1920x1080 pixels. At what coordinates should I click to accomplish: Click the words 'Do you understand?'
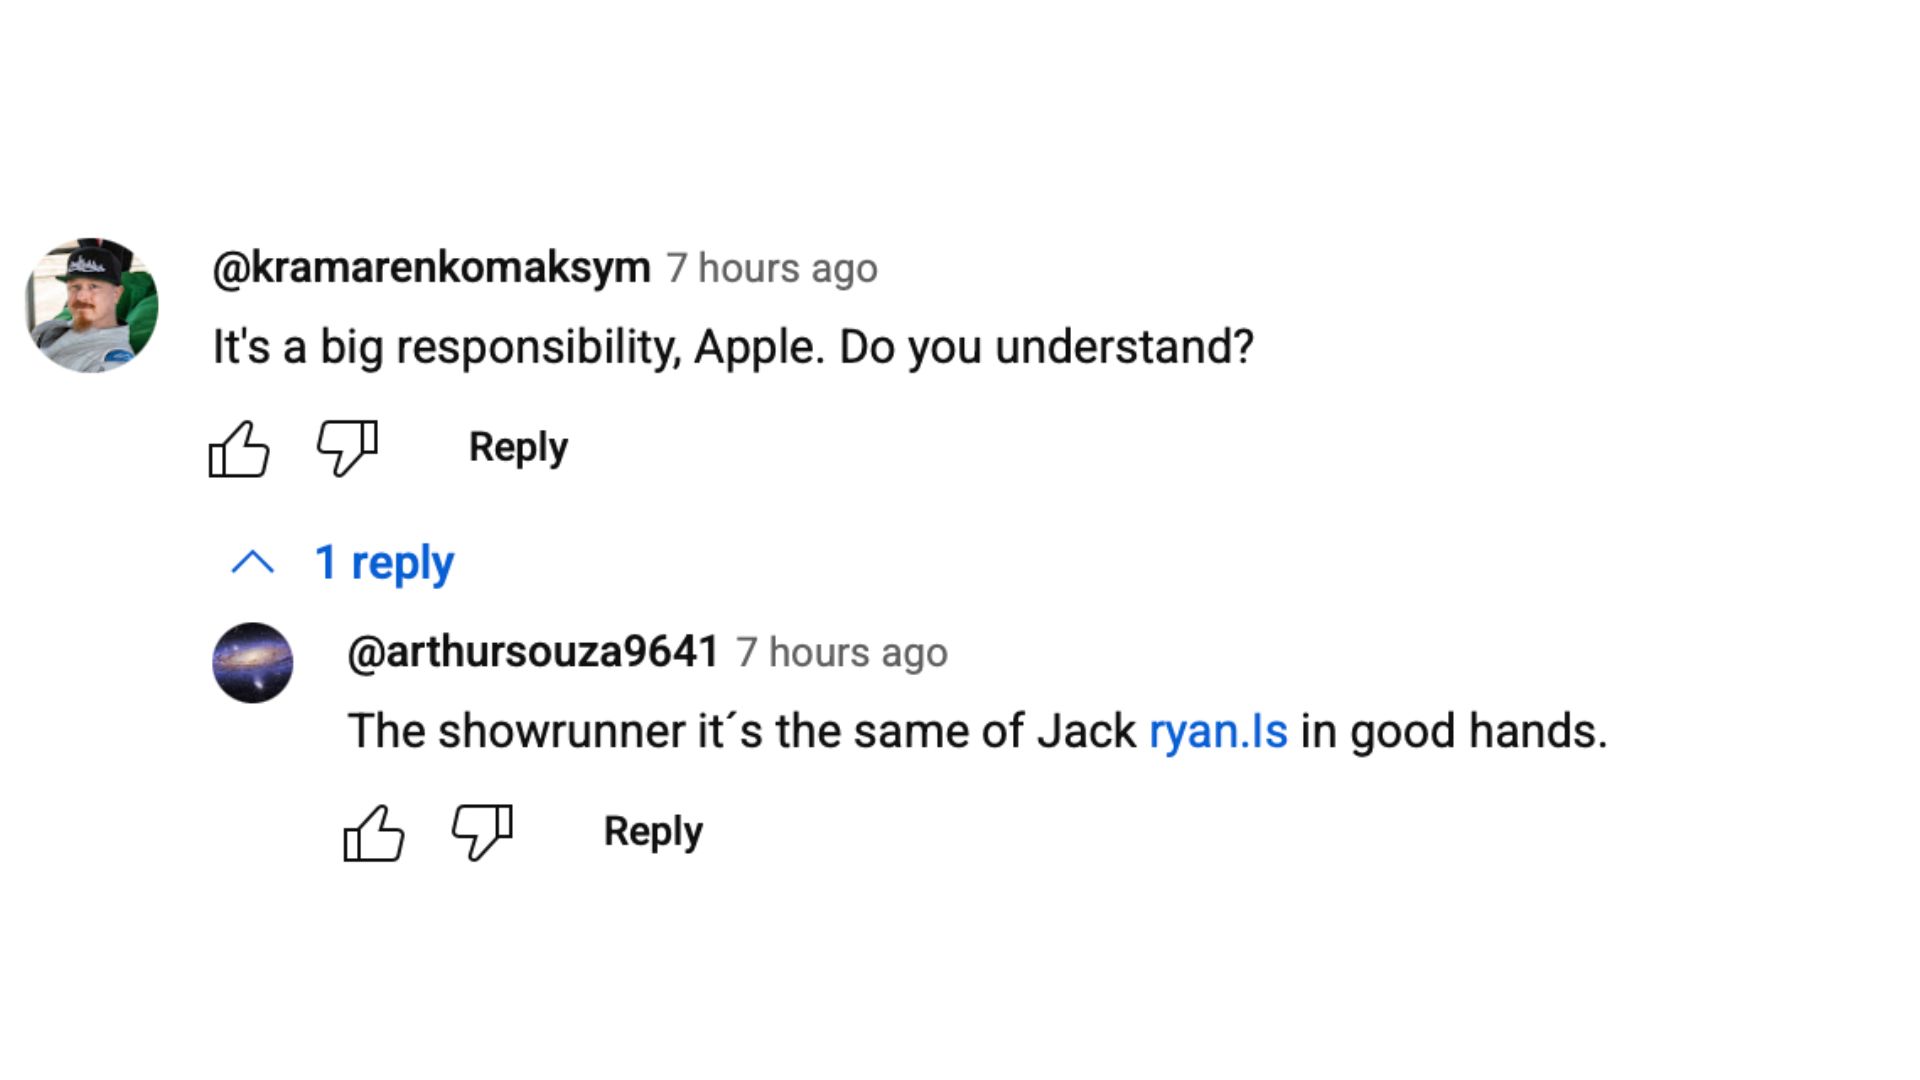click(x=1046, y=348)
